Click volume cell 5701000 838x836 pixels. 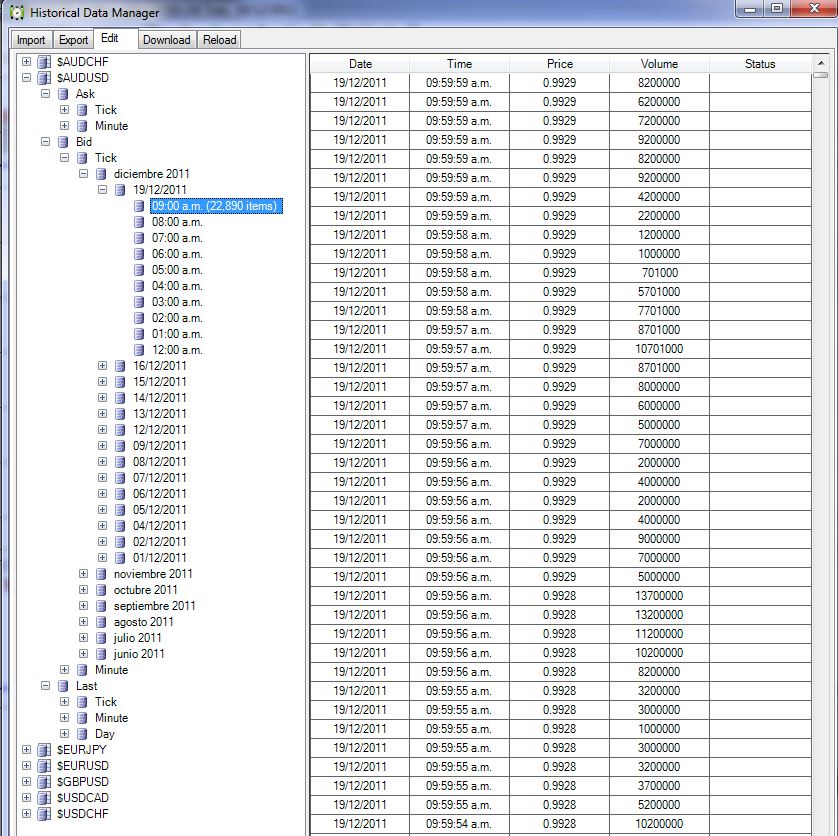point(659,292)
